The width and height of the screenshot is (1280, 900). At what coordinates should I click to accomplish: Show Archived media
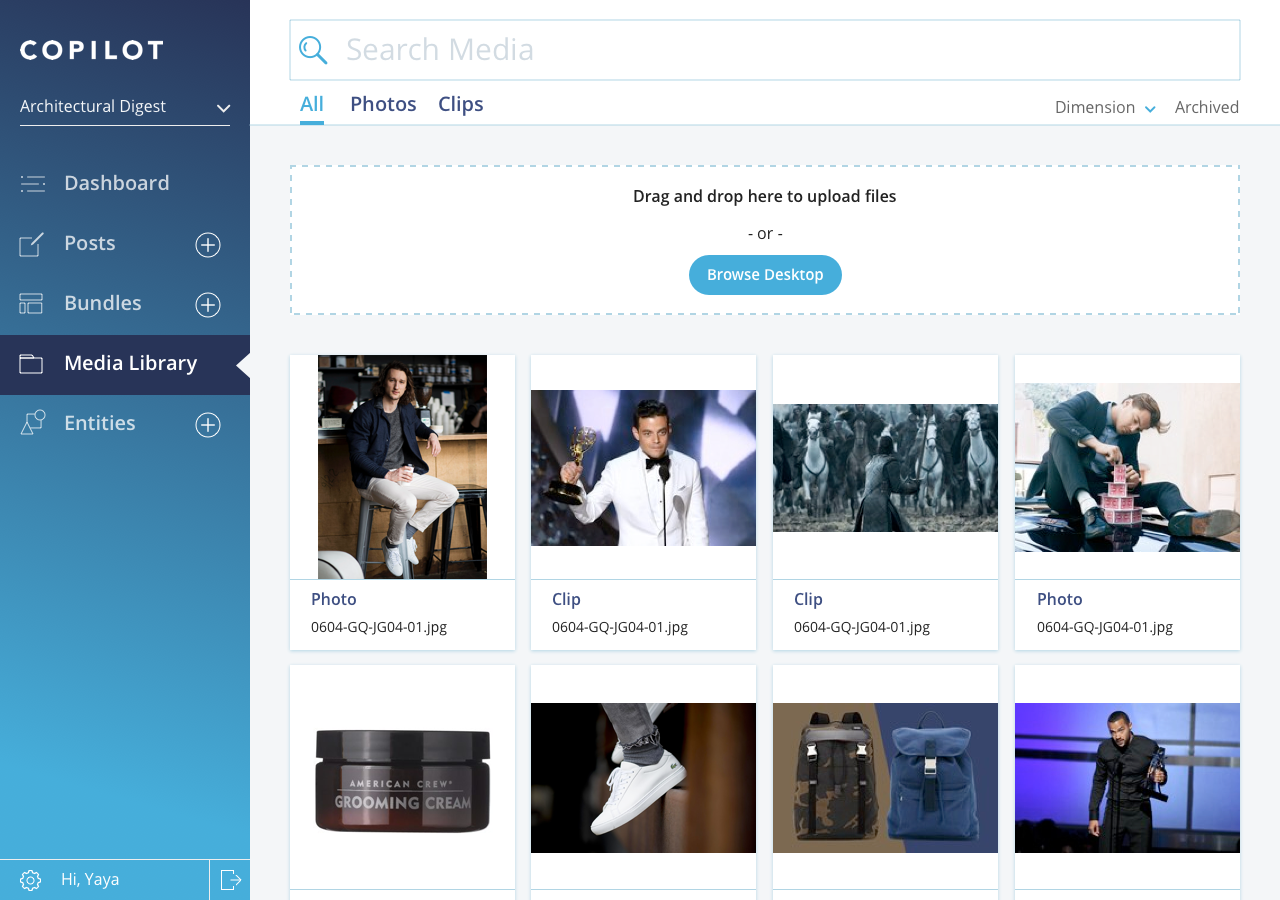coord(1207,108)
